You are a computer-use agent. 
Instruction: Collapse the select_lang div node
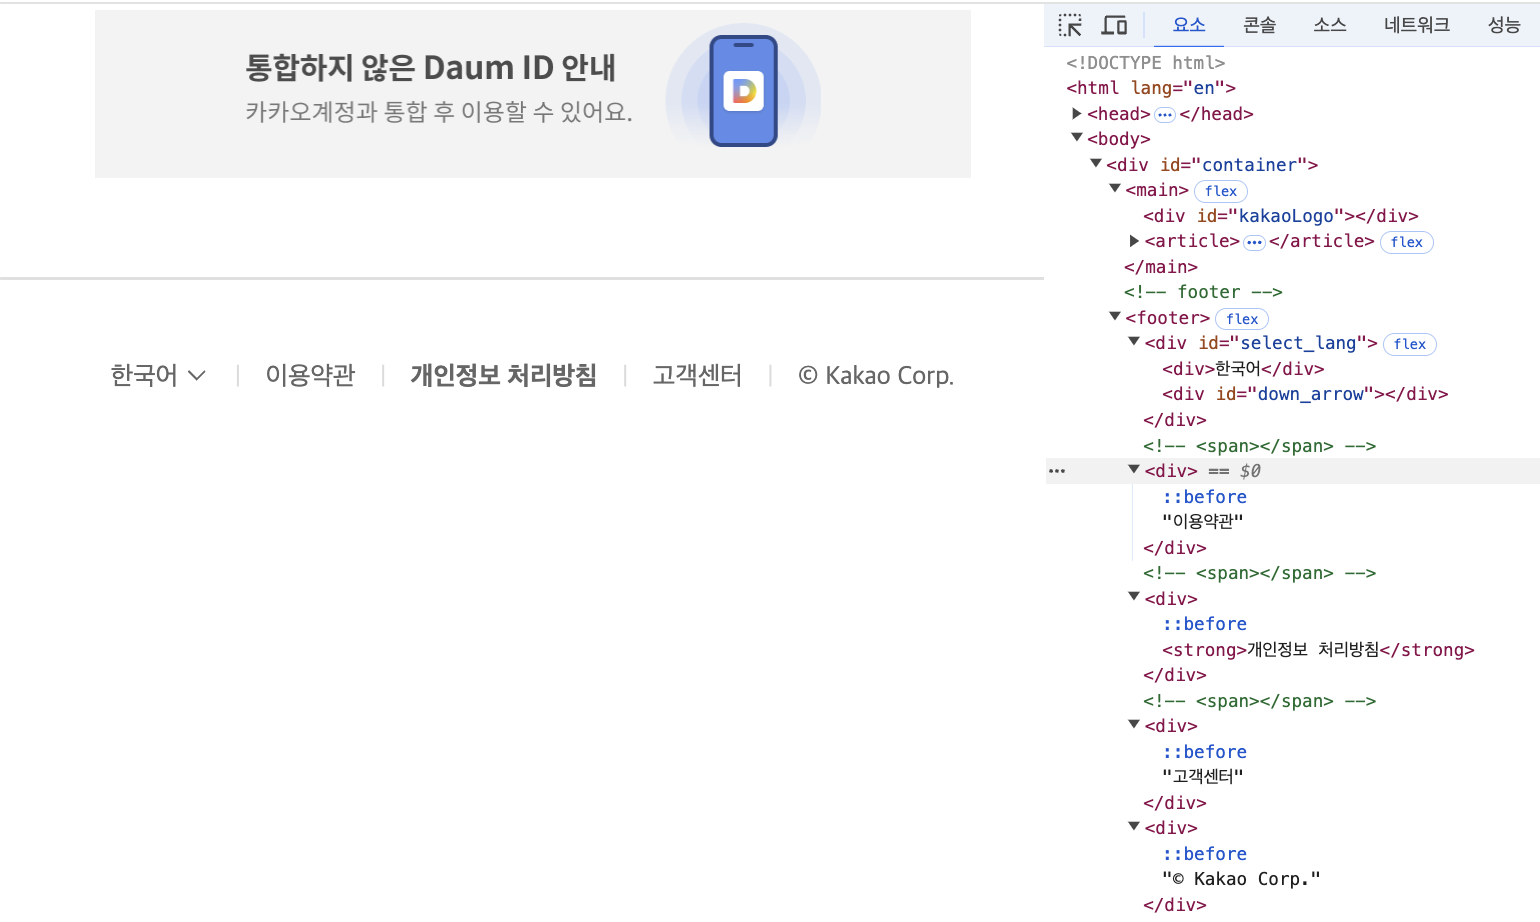[x=1134, y=342]
